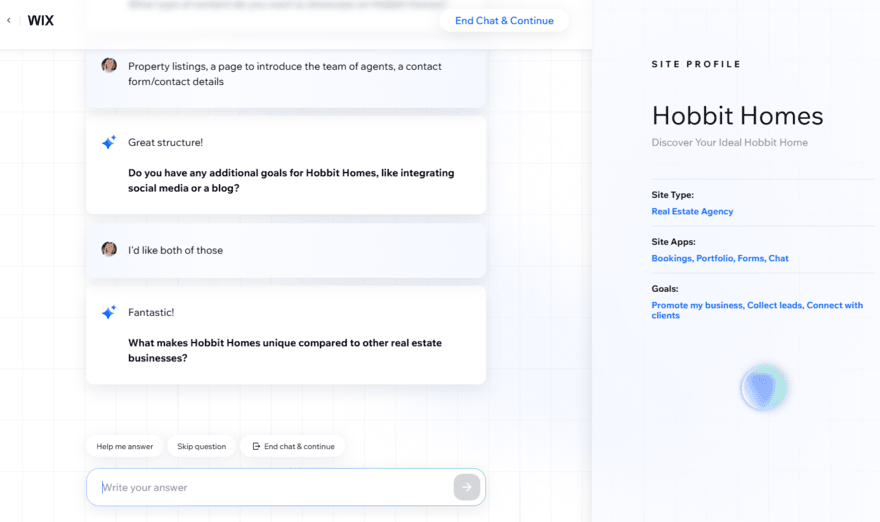Focus the "Write your answer" input field

[270, 487]
